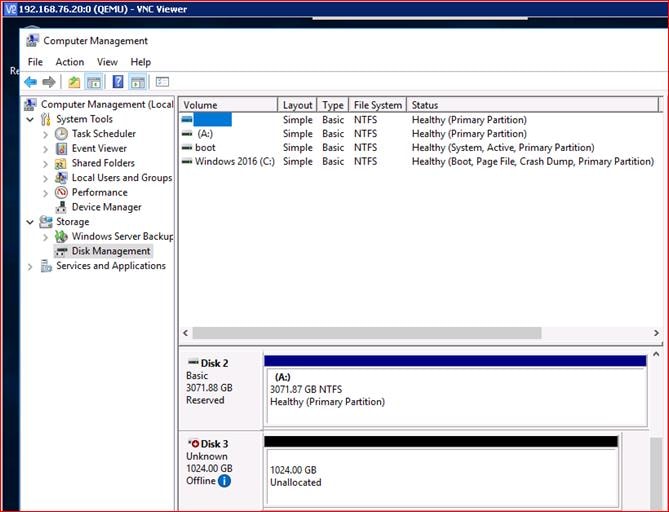Sort by the File System column header
The image size is (669, 512).
(378, 105)
